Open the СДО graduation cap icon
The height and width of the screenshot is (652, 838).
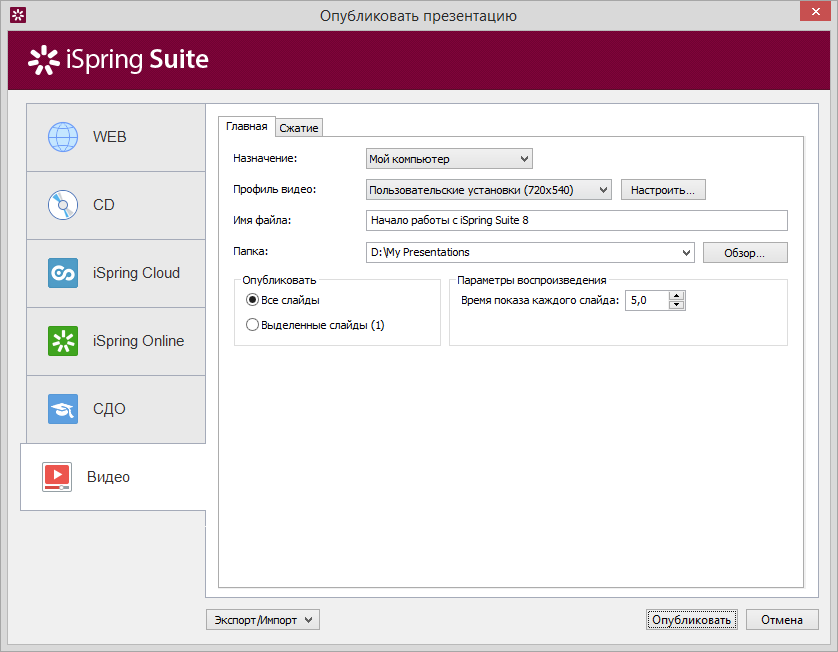pyautogui.click(x=63, y=409)
